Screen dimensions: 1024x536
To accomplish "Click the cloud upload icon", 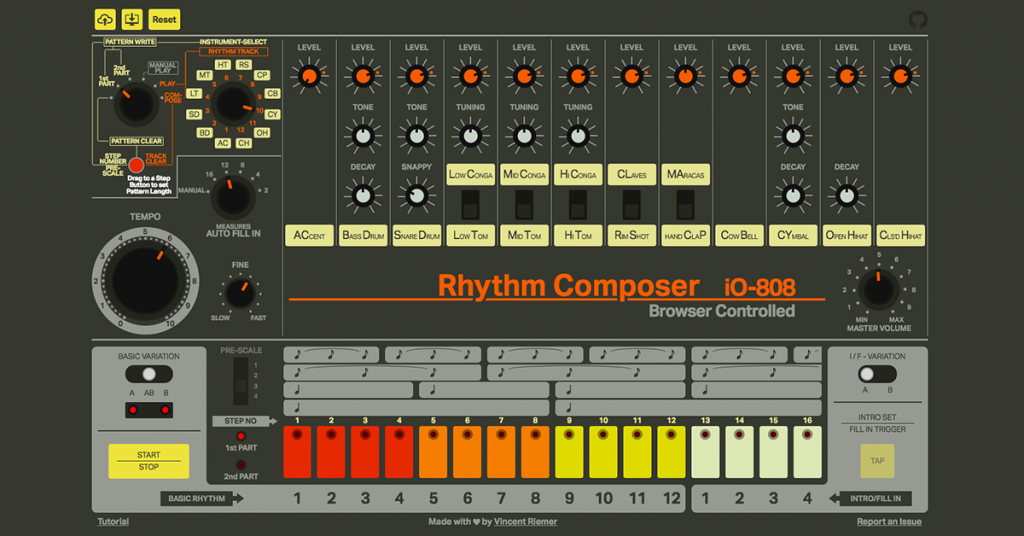I will [x=105, y=20].
